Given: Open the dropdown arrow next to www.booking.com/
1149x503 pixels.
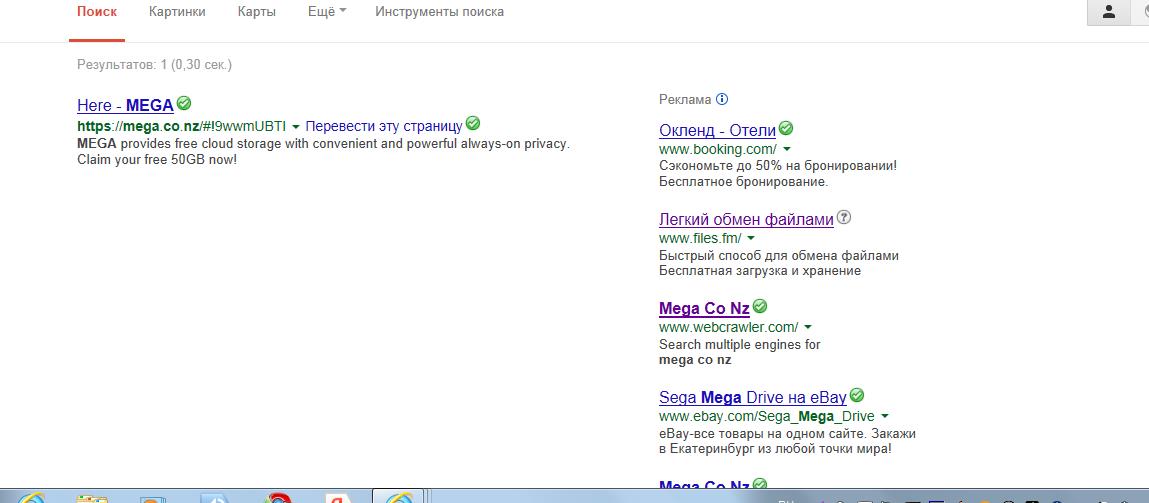Looking at the screenshot, I should point(787,150).
